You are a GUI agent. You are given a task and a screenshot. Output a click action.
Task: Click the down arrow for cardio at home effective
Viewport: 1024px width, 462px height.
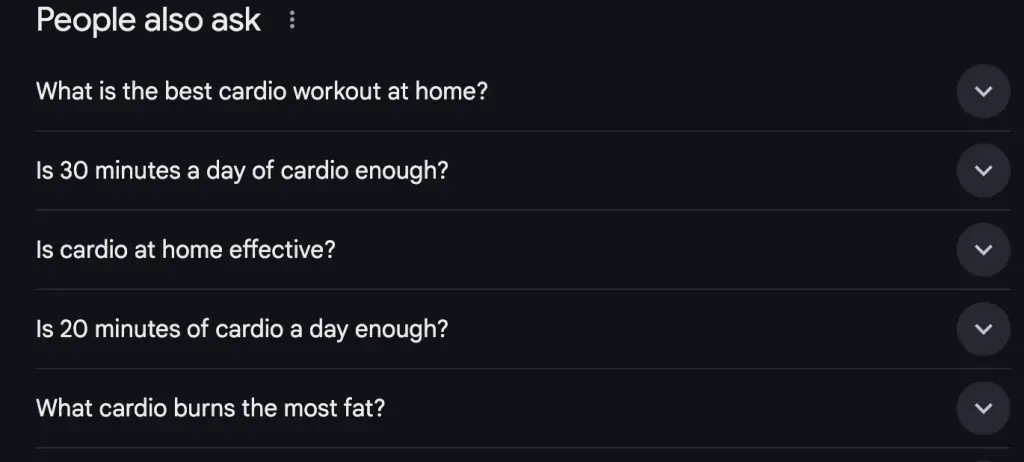point(984,250)
